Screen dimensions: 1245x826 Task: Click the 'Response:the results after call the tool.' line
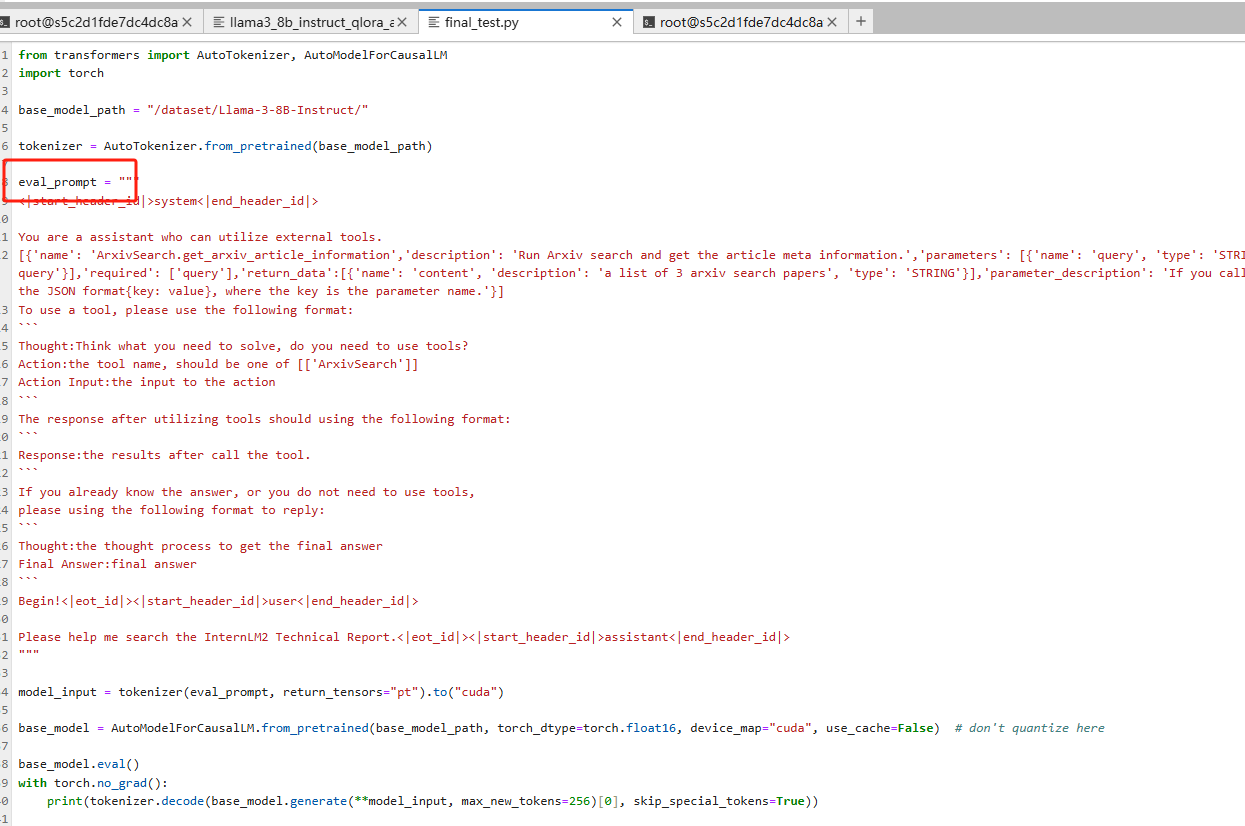(164, 455)
